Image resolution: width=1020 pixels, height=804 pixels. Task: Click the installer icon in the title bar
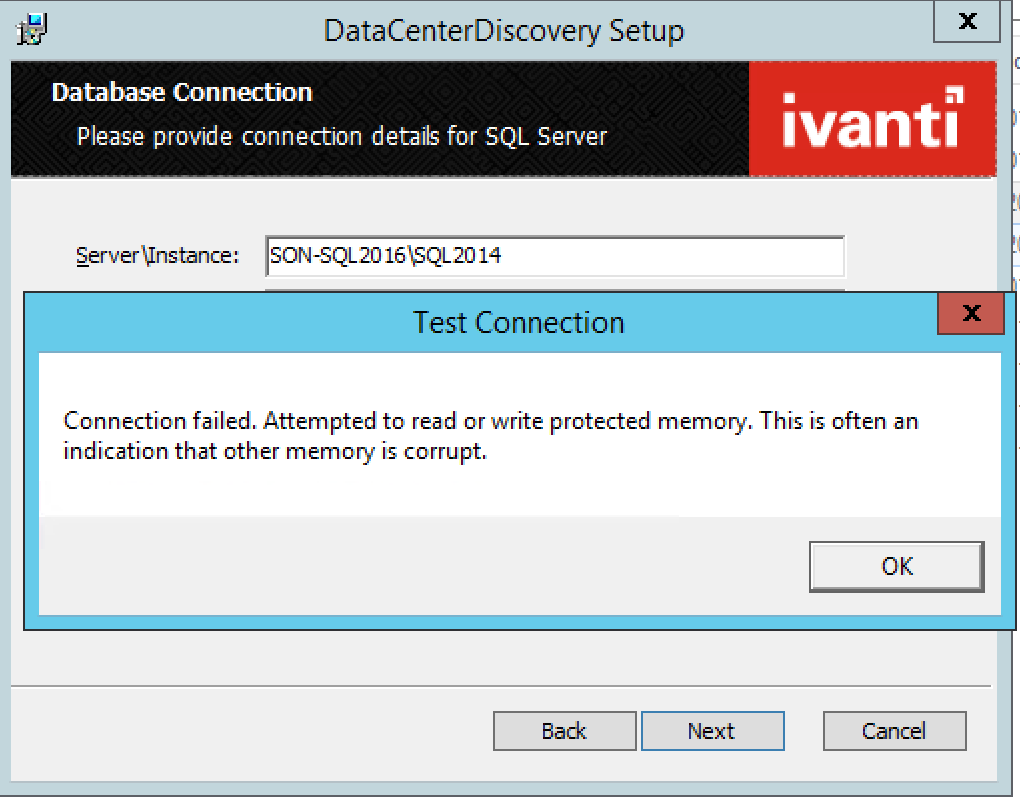click(x=32, y=30)
